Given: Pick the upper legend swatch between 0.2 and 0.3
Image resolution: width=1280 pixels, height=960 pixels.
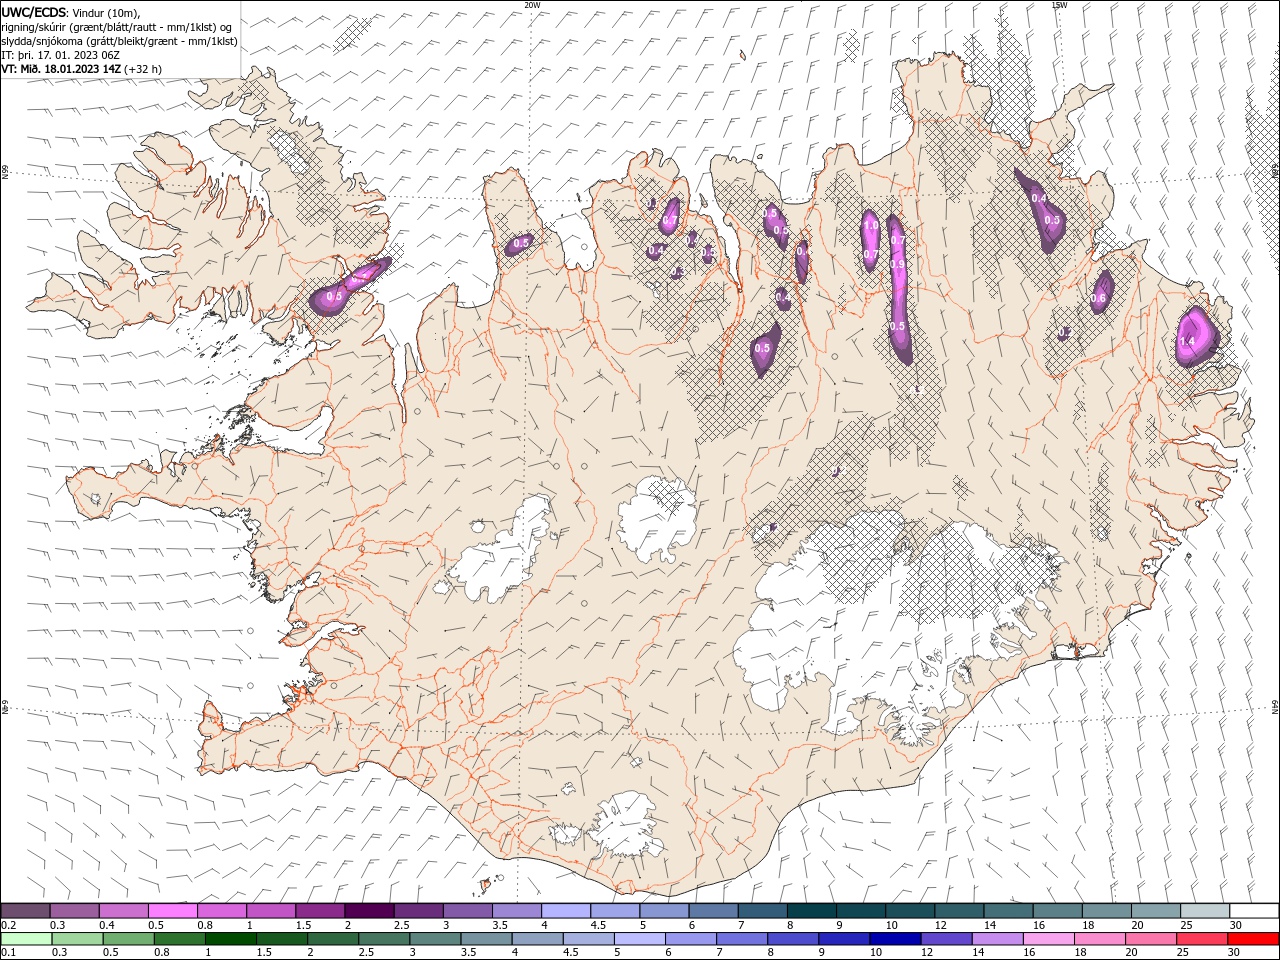Looking at the screenshot, I should pyautogui.click(x=25, y=911).
